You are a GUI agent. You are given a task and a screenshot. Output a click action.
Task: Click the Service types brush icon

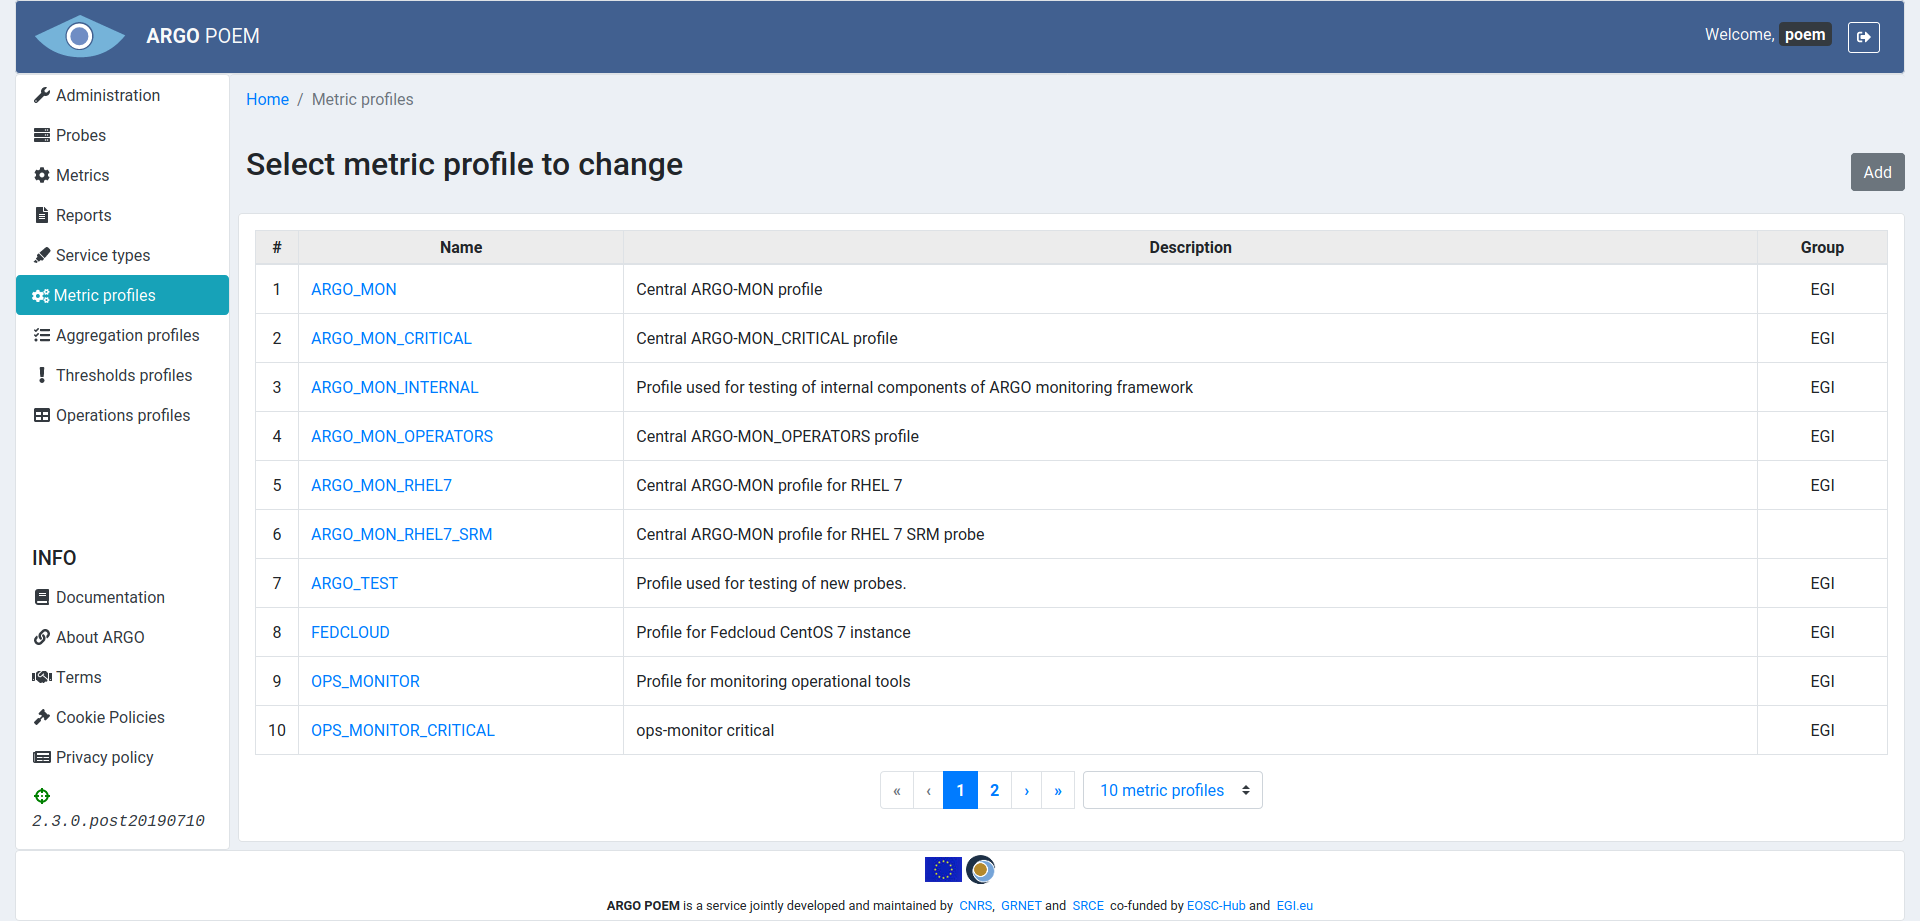click(x=42, y=255)
